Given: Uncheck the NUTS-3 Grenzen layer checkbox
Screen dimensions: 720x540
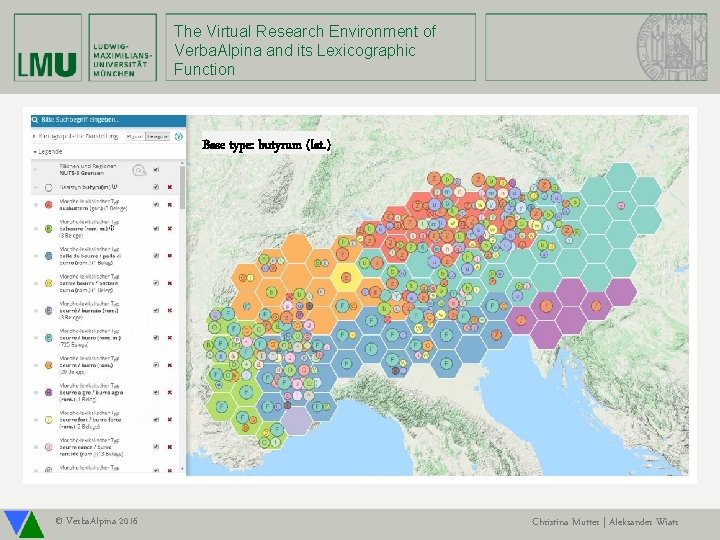Looking at the screenshot, I should click(x=156, y=170).
